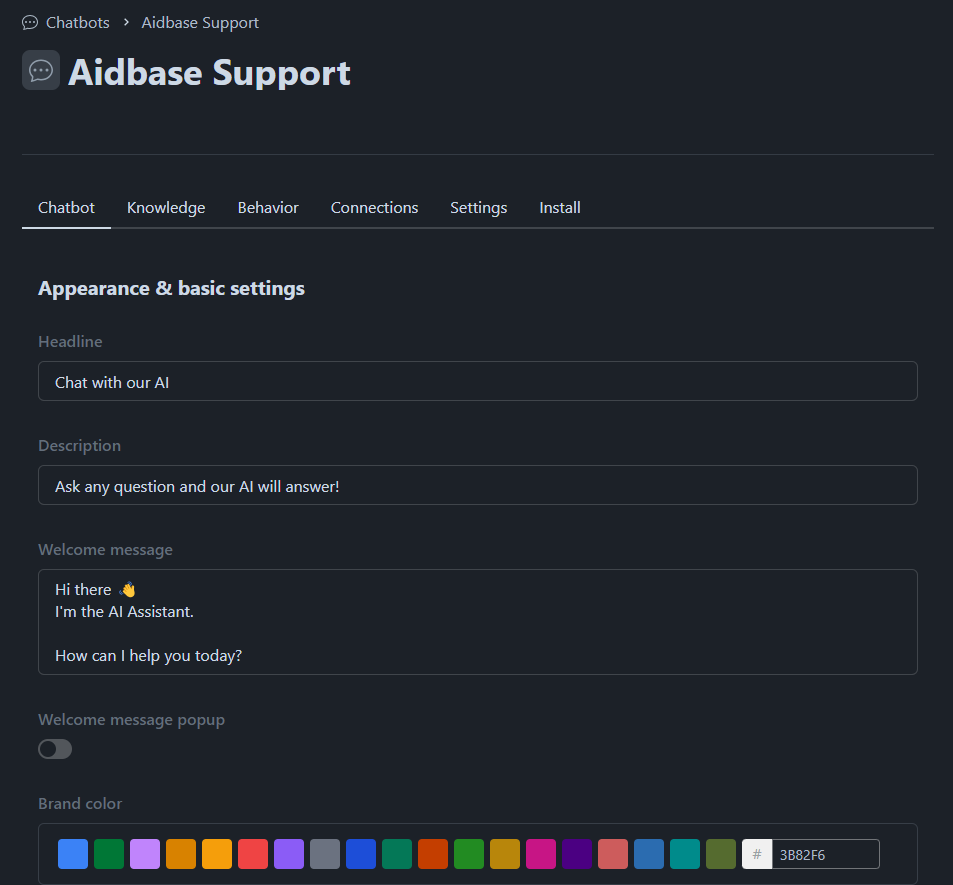Click inside the Welcome message textarea
This screenshot has height=885, width=953.
click(477, 622)
